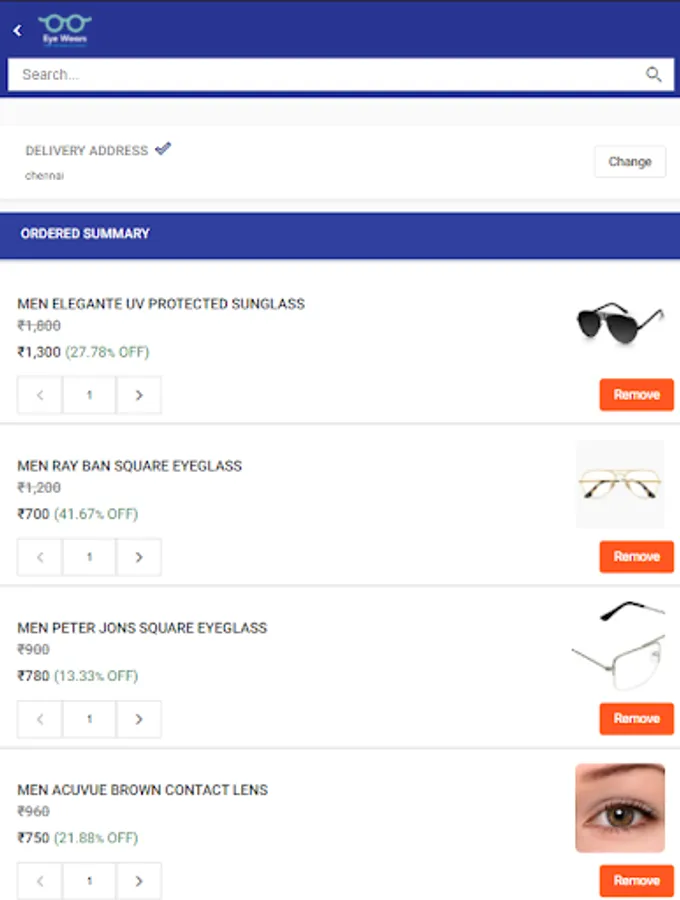The width and height of the screenshot is (680, 900).
Task: Decrease Peter Jons eyeglass quantity
Action: [x=40, y=719]
